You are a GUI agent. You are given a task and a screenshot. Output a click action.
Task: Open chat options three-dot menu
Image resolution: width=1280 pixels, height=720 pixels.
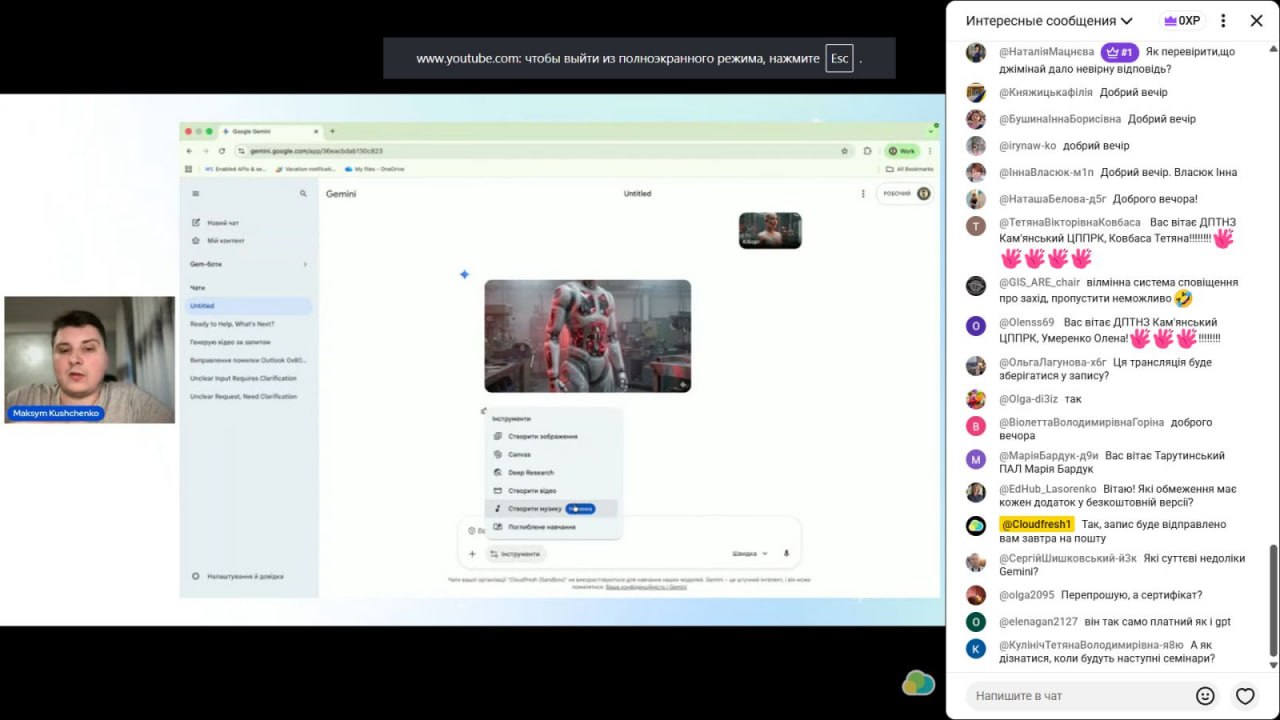1222,21
